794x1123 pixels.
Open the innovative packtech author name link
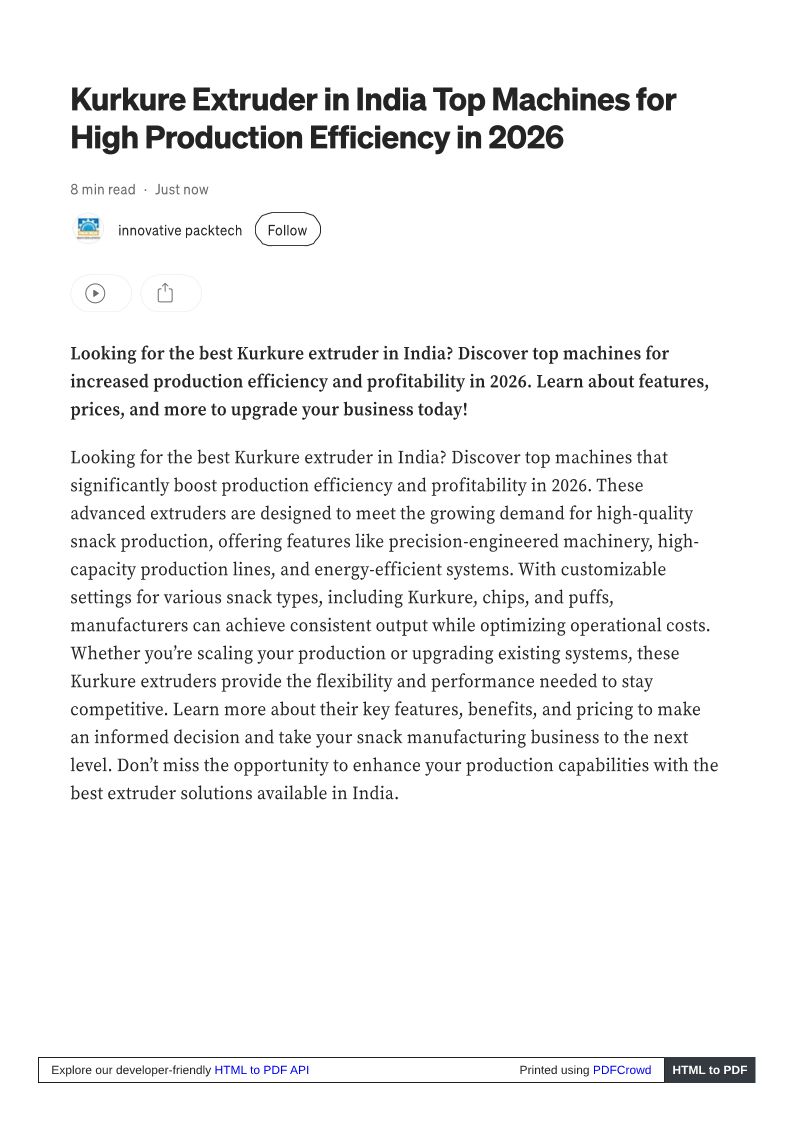[x=180, y=230]
